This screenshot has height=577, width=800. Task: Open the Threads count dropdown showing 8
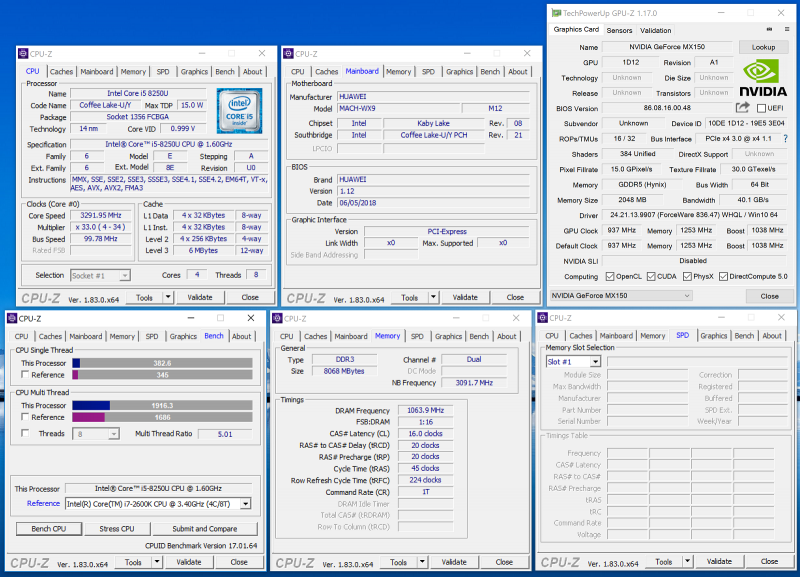pos(113,434)
